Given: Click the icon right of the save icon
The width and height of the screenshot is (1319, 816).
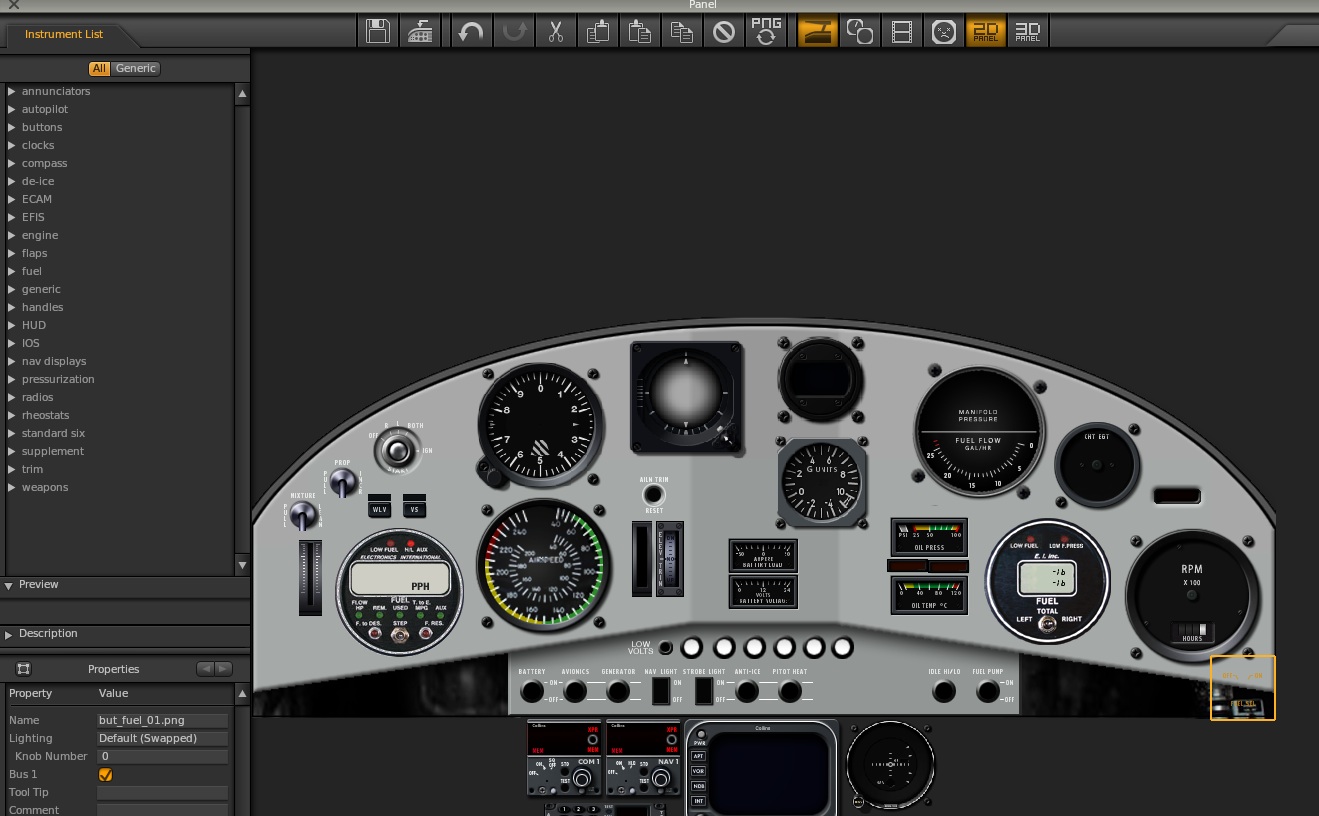Looking at the screenshot, I should pyautogui.click(x=420, y=32).
